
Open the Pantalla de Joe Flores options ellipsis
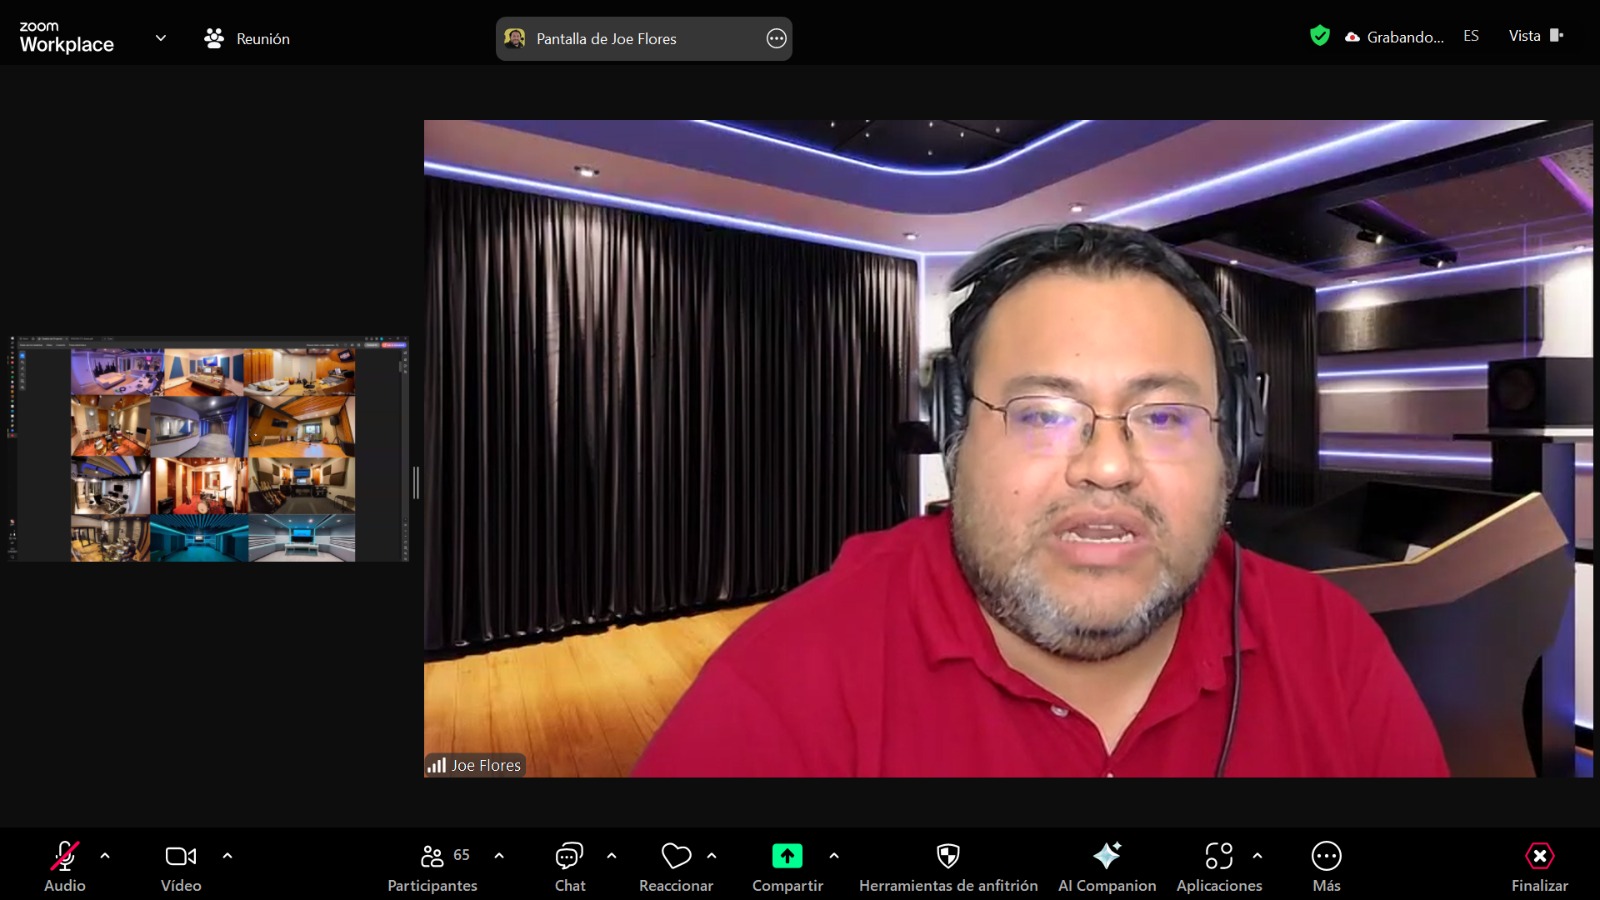776,38
